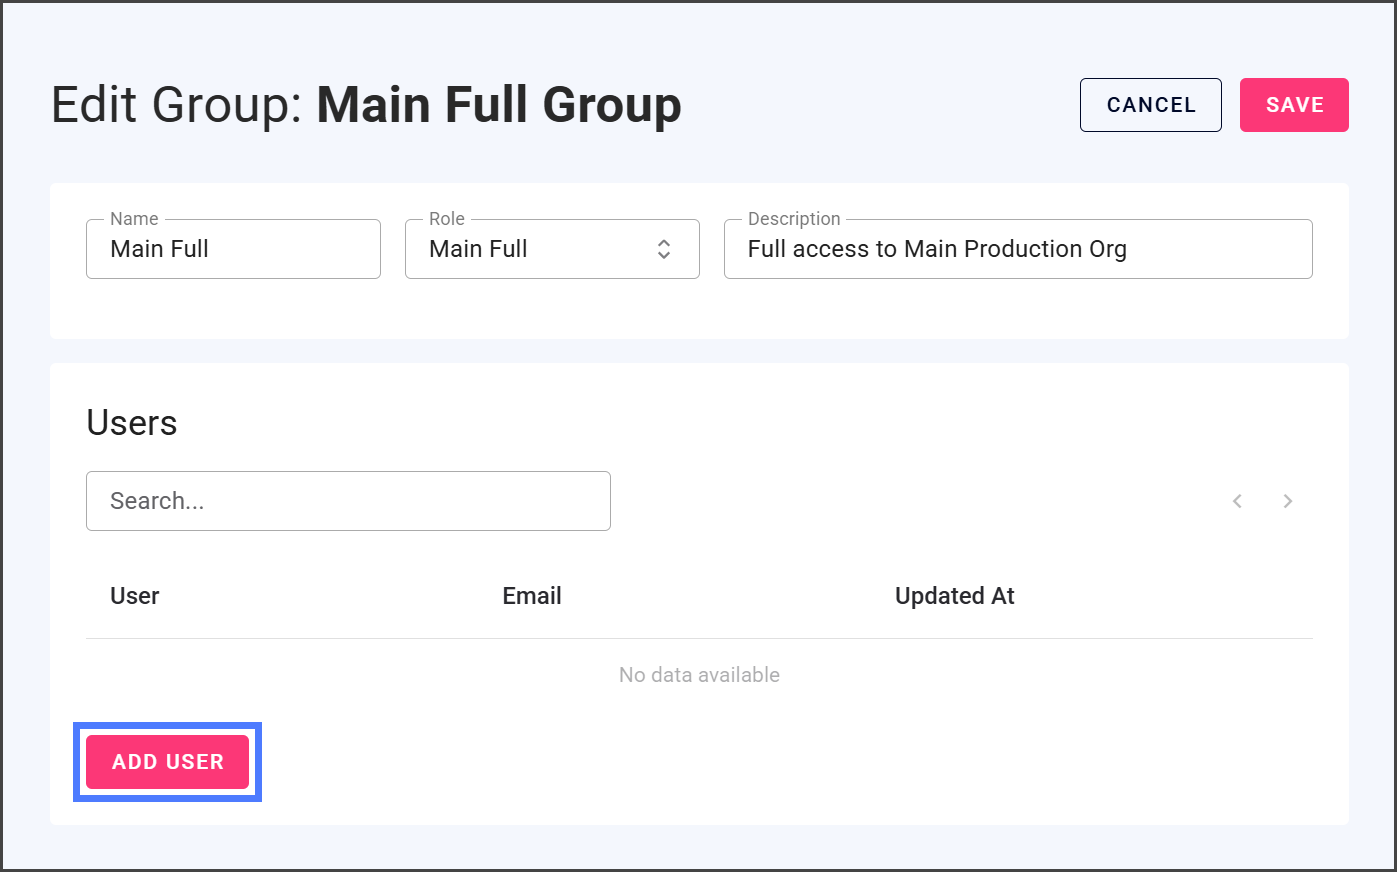Click into the Description text field

click(1017, 249)
